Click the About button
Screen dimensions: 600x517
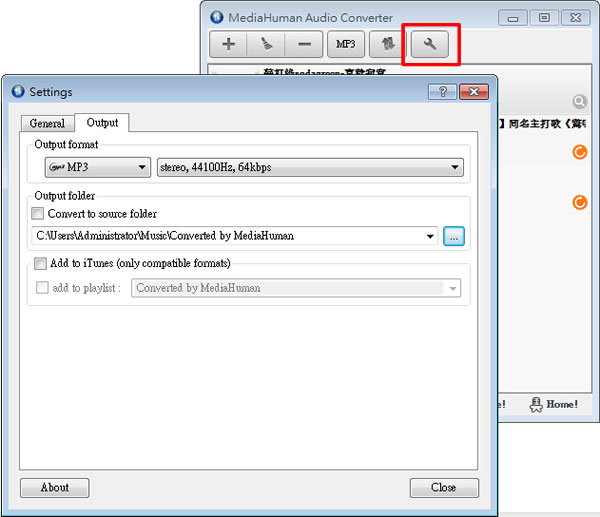click(x=55, y=488)
